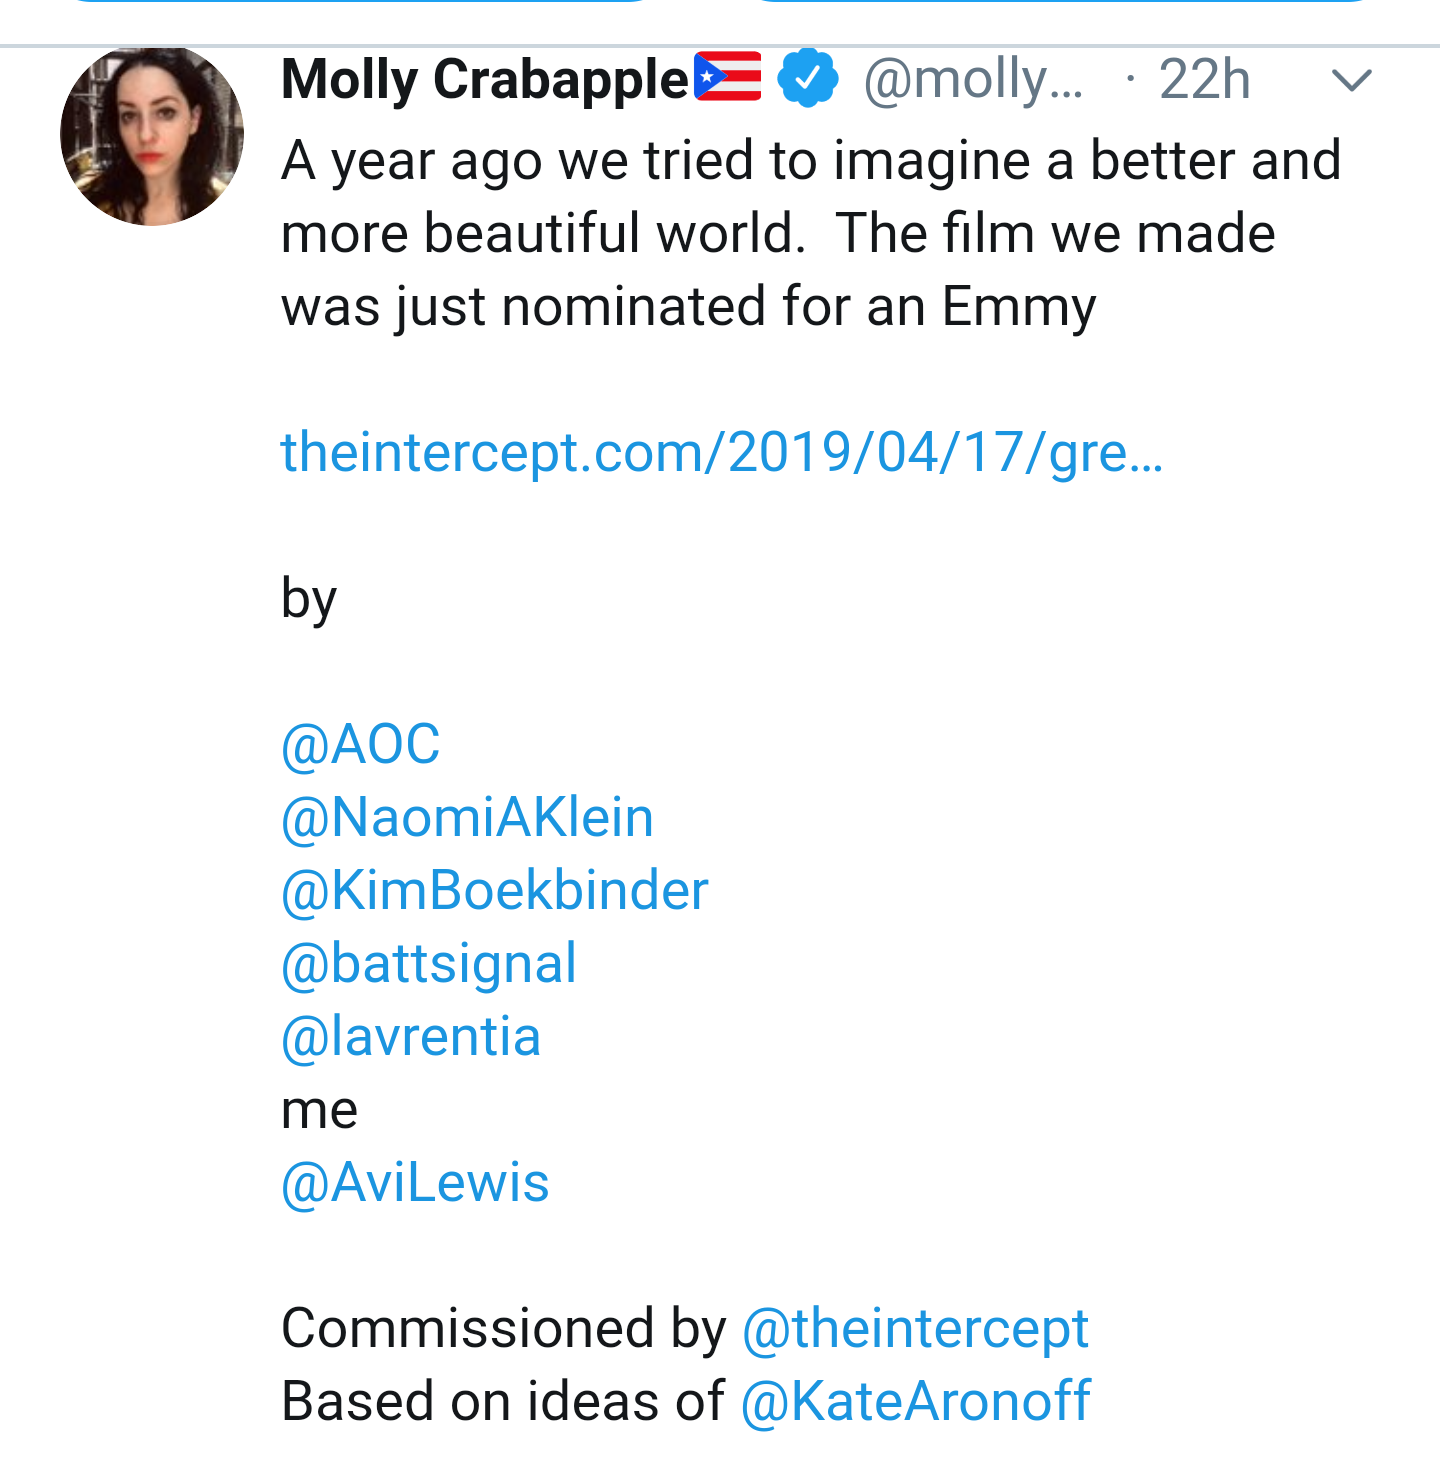The width and height of the screenshot is (1440, 1460).
Task: Tap the Puerto Rico flag emoji
Action: (x=728, y=77)
